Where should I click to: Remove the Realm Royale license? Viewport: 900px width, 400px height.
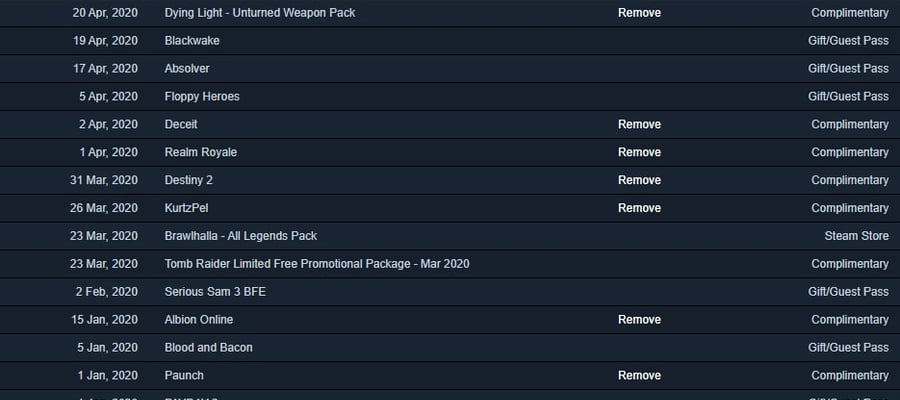pos(639,152)
